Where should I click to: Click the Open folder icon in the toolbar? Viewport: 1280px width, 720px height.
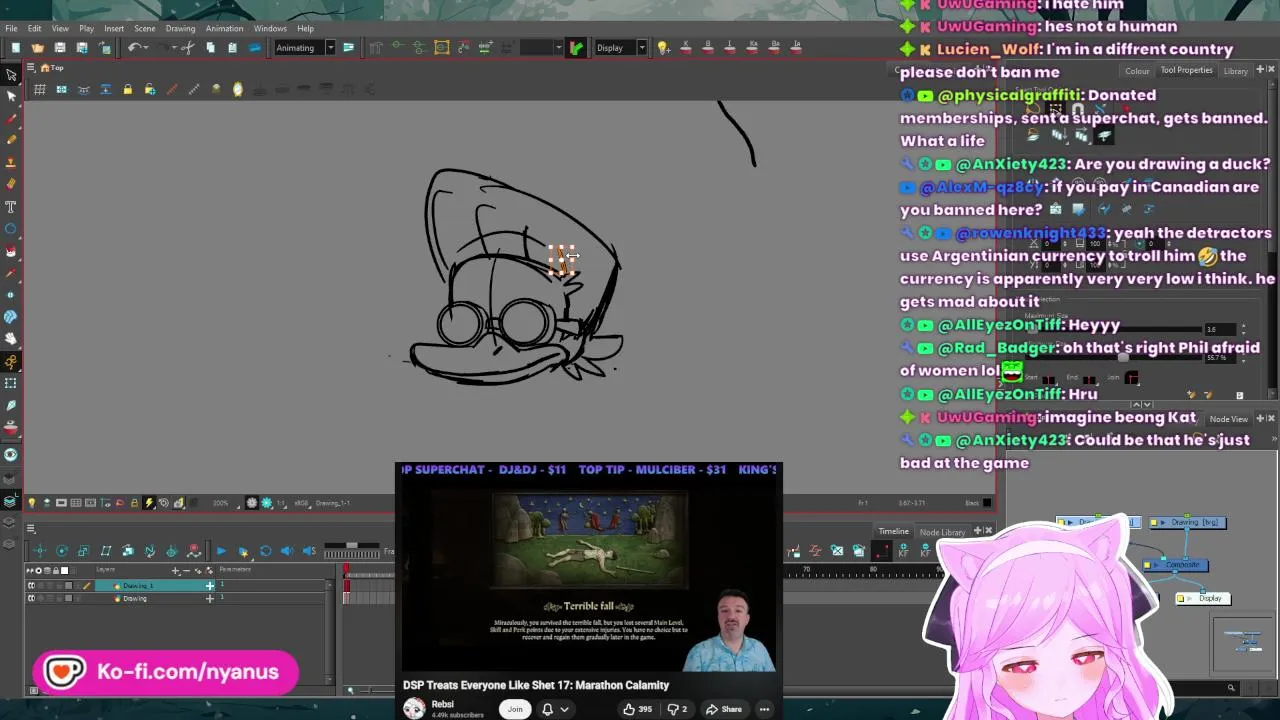[37, 48]
